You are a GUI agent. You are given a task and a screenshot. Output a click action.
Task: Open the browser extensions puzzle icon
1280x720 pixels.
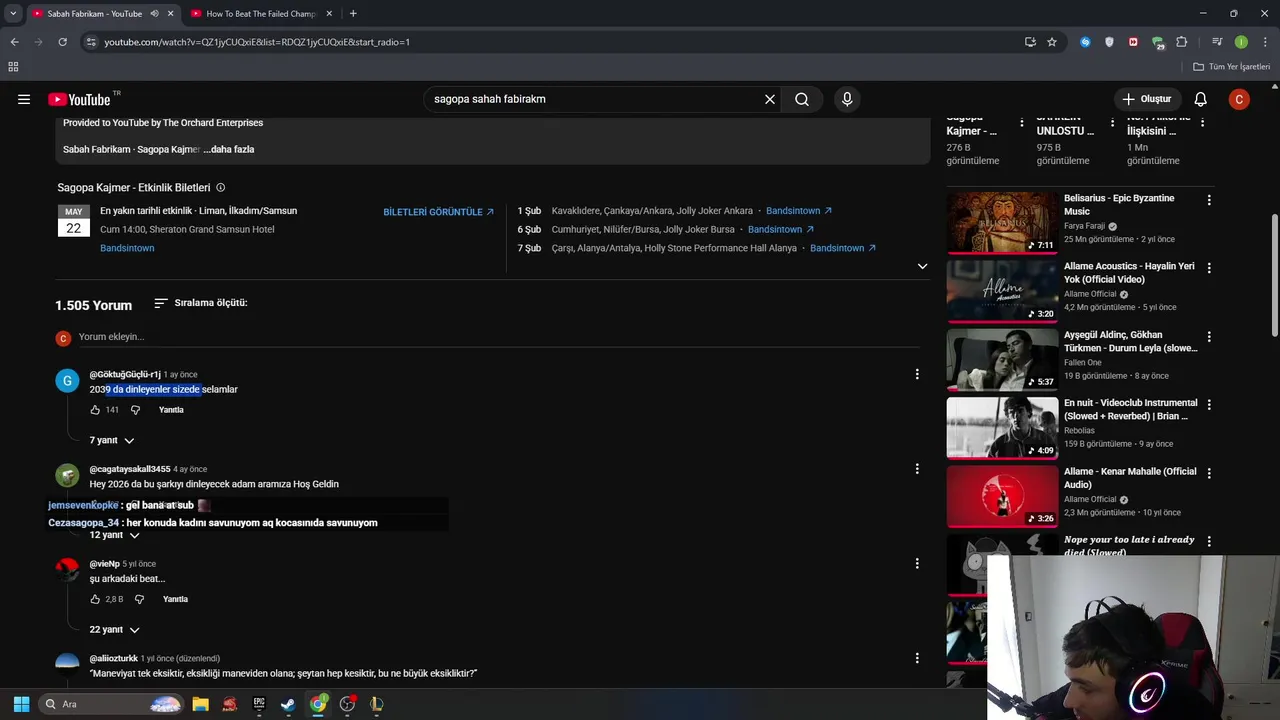pos(1181,42)
